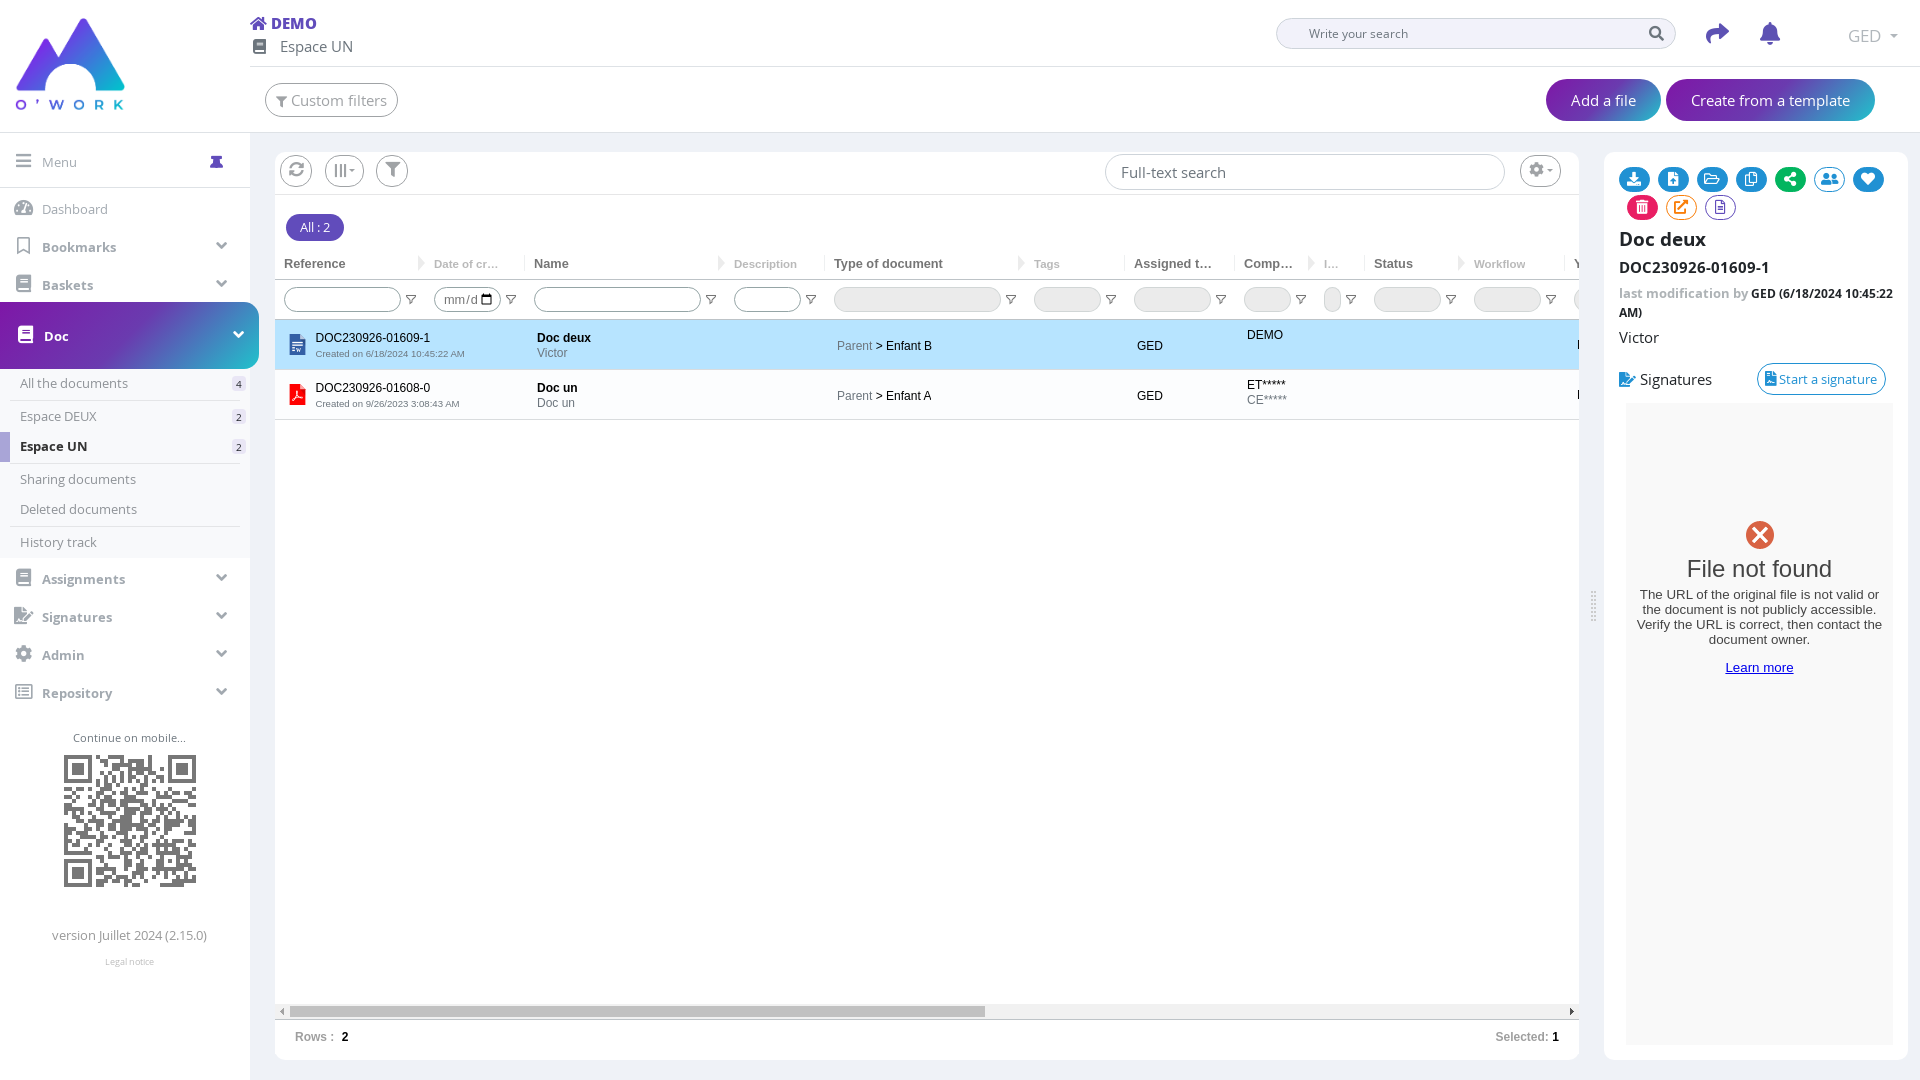Open Deleted documents menu item
Image resolution: width=1920 pixels, height=1080 pixels.
[78, 509]
